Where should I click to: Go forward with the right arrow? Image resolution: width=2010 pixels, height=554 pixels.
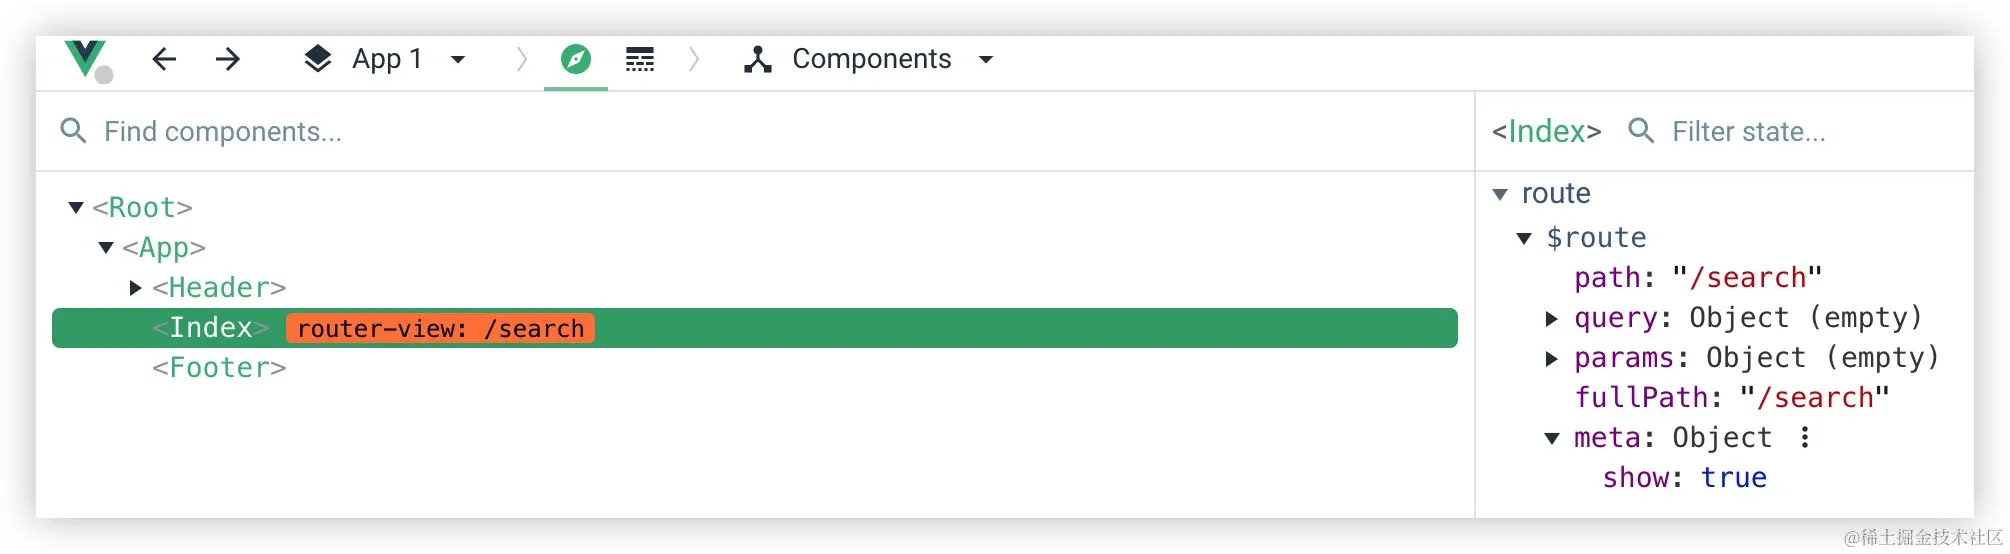[x=228, y=59]
